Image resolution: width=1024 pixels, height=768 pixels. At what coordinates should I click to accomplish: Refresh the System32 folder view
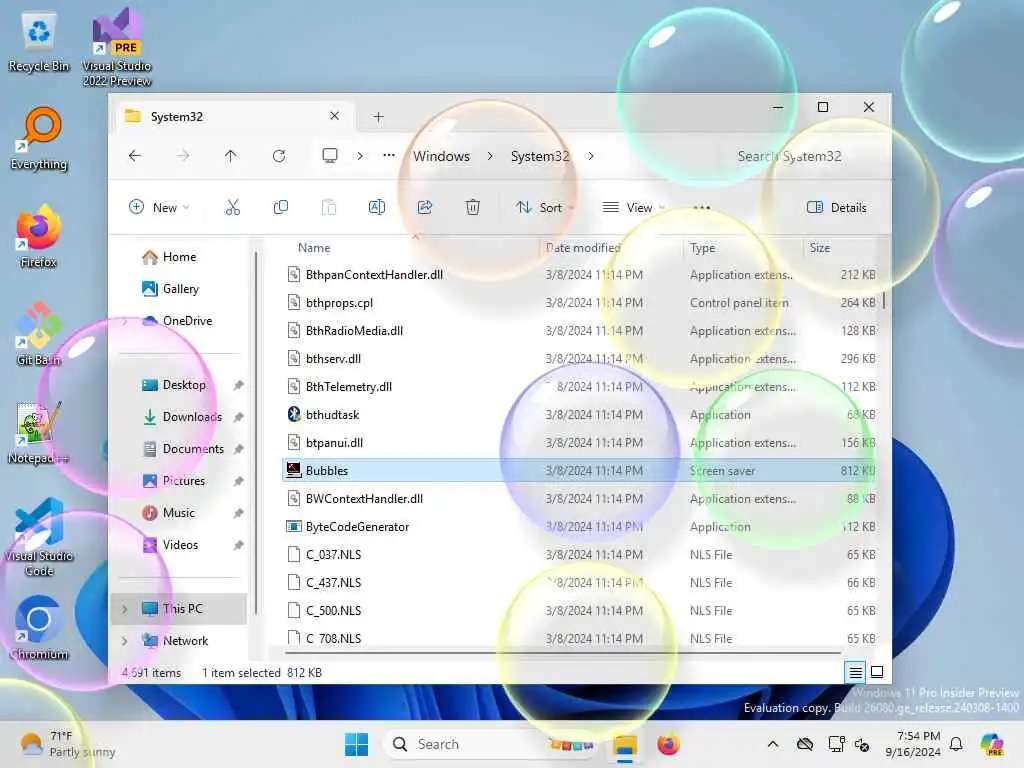point(279,156)
